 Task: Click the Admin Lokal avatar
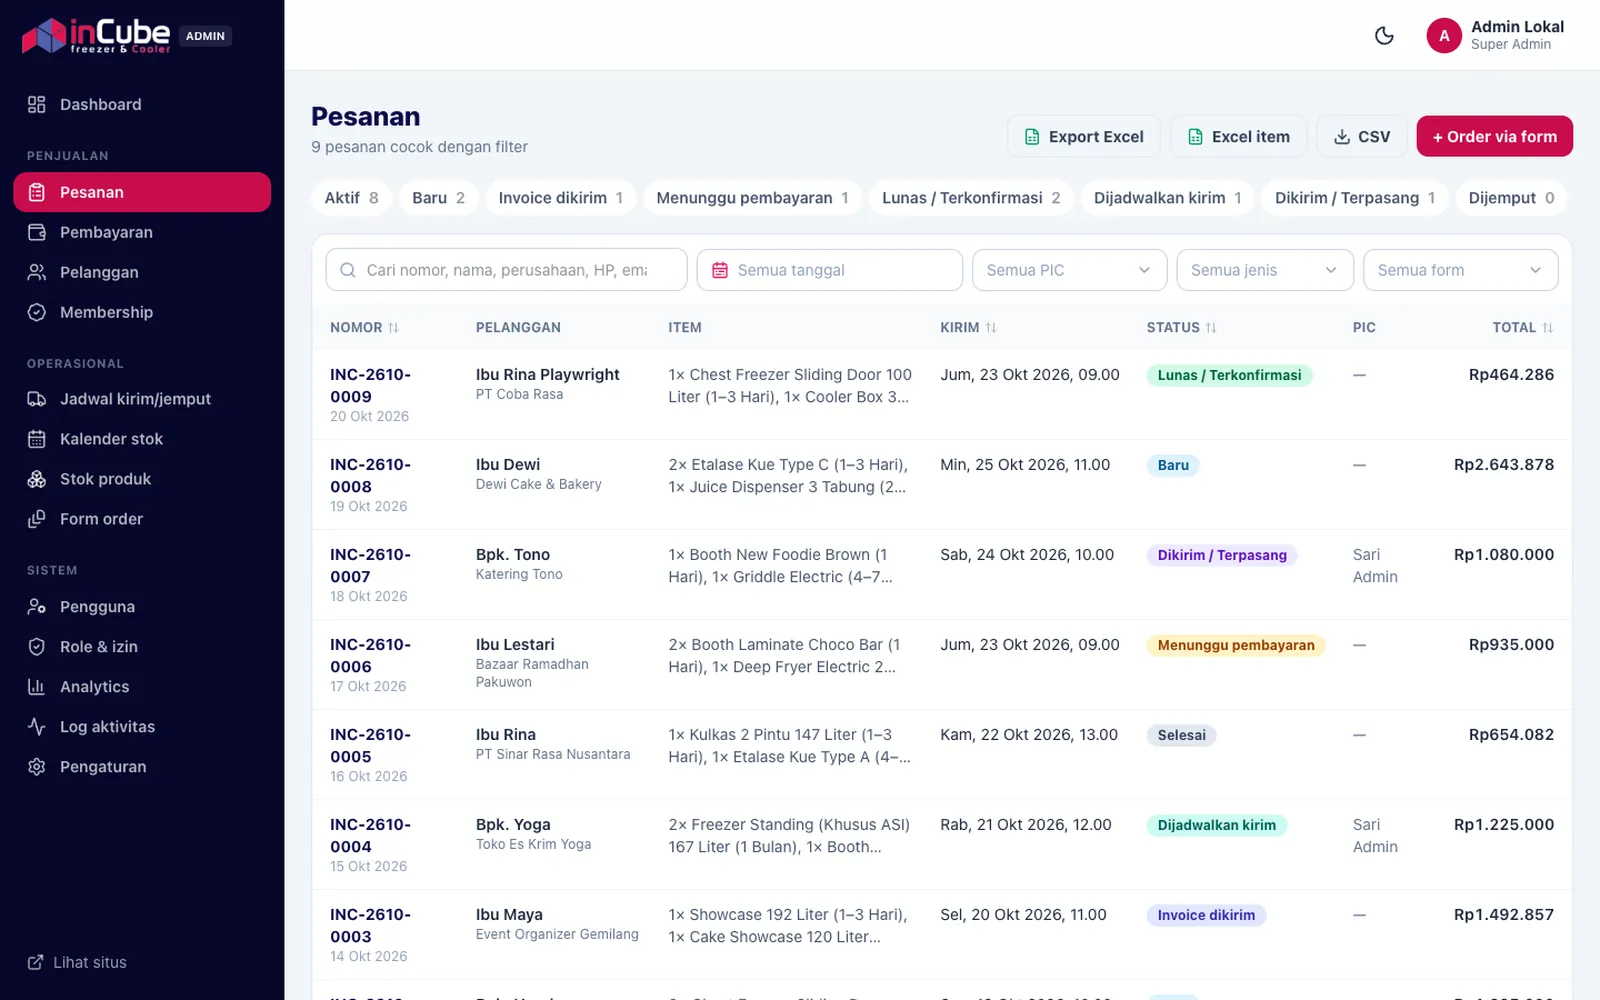[1443, 36]
